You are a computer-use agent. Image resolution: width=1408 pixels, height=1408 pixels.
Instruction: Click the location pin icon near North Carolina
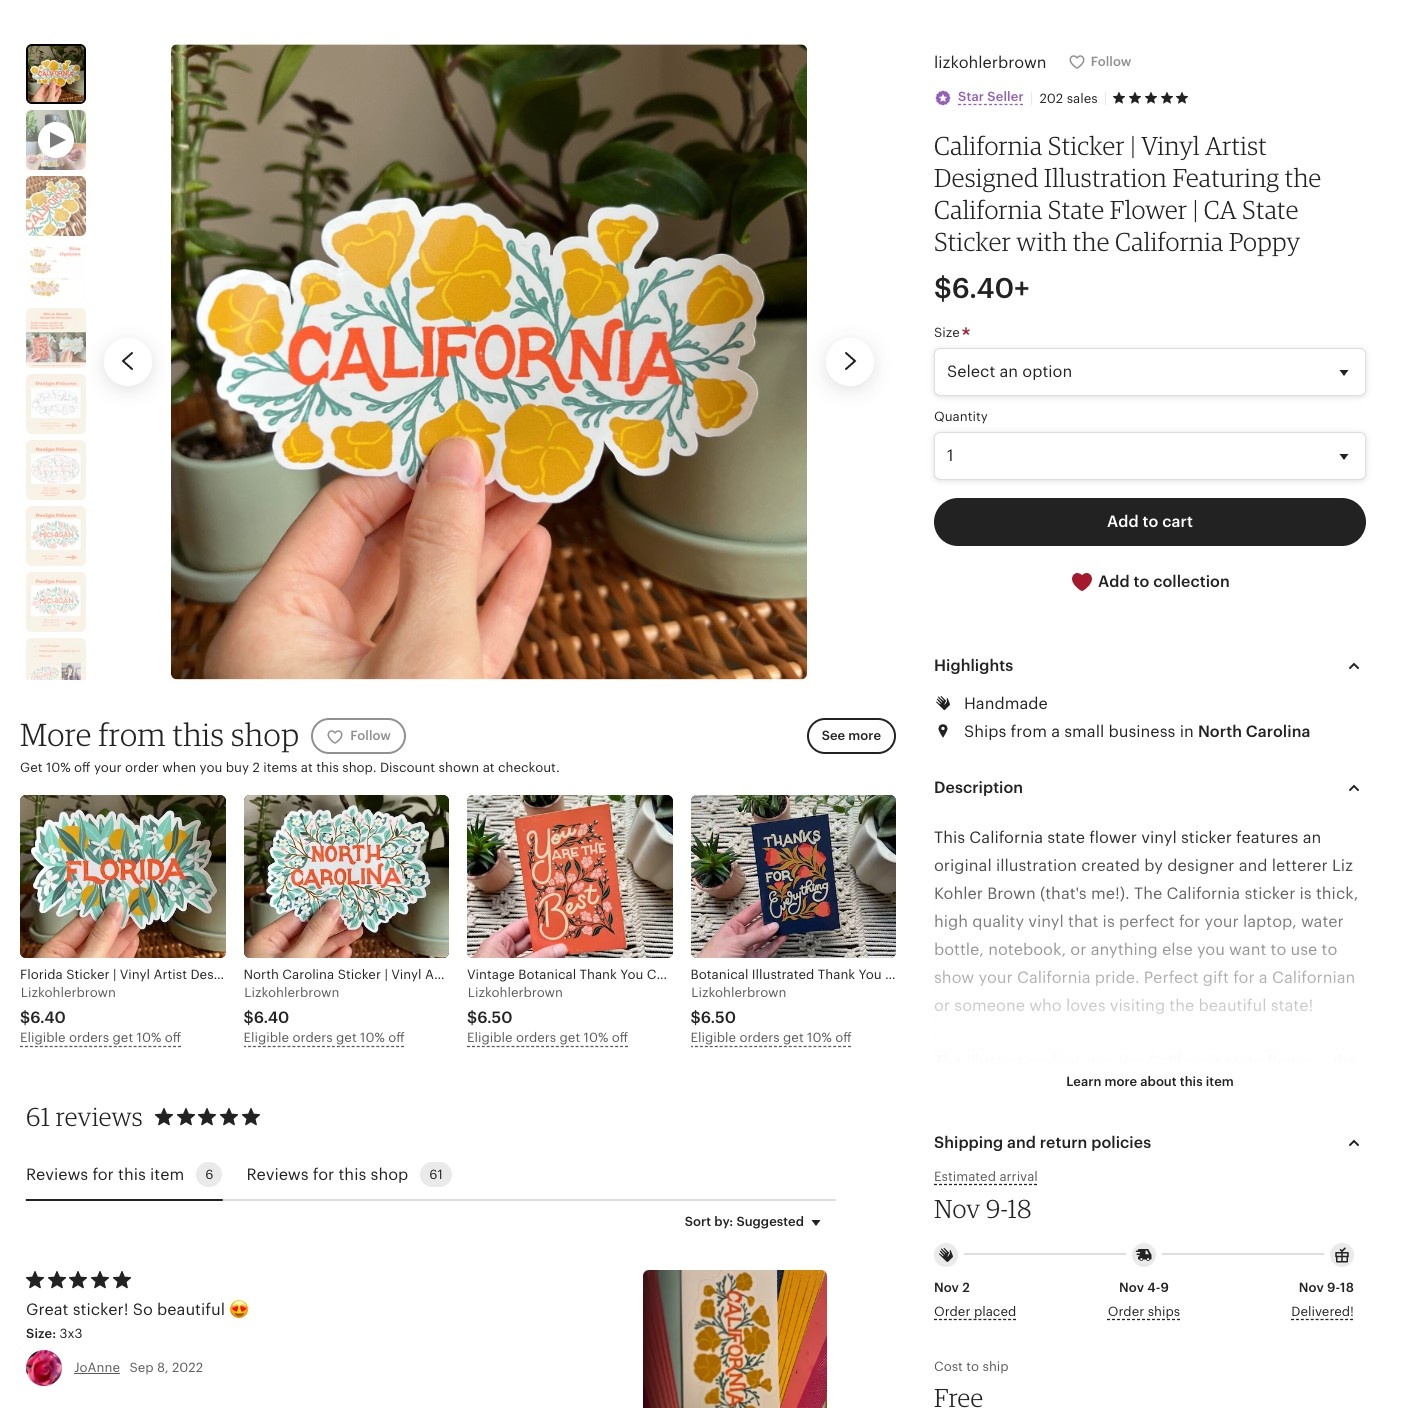[943, 731]
